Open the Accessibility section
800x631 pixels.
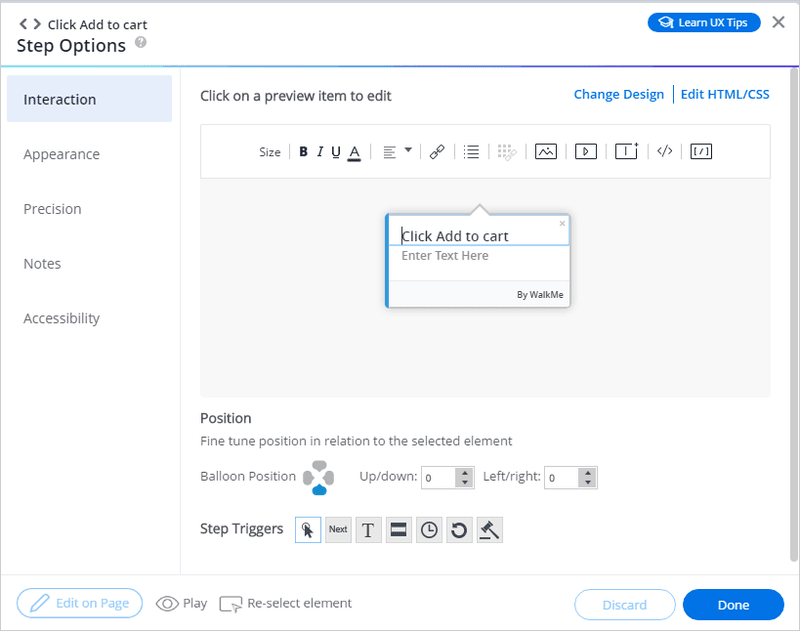(61, 317)
